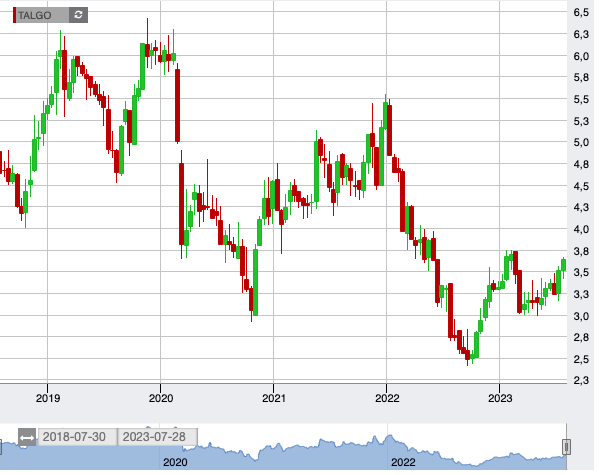Click the navigator's left edge handle
Image resolution: width=599 pixels, height=475 pixels.
click(x=1, y=447)
